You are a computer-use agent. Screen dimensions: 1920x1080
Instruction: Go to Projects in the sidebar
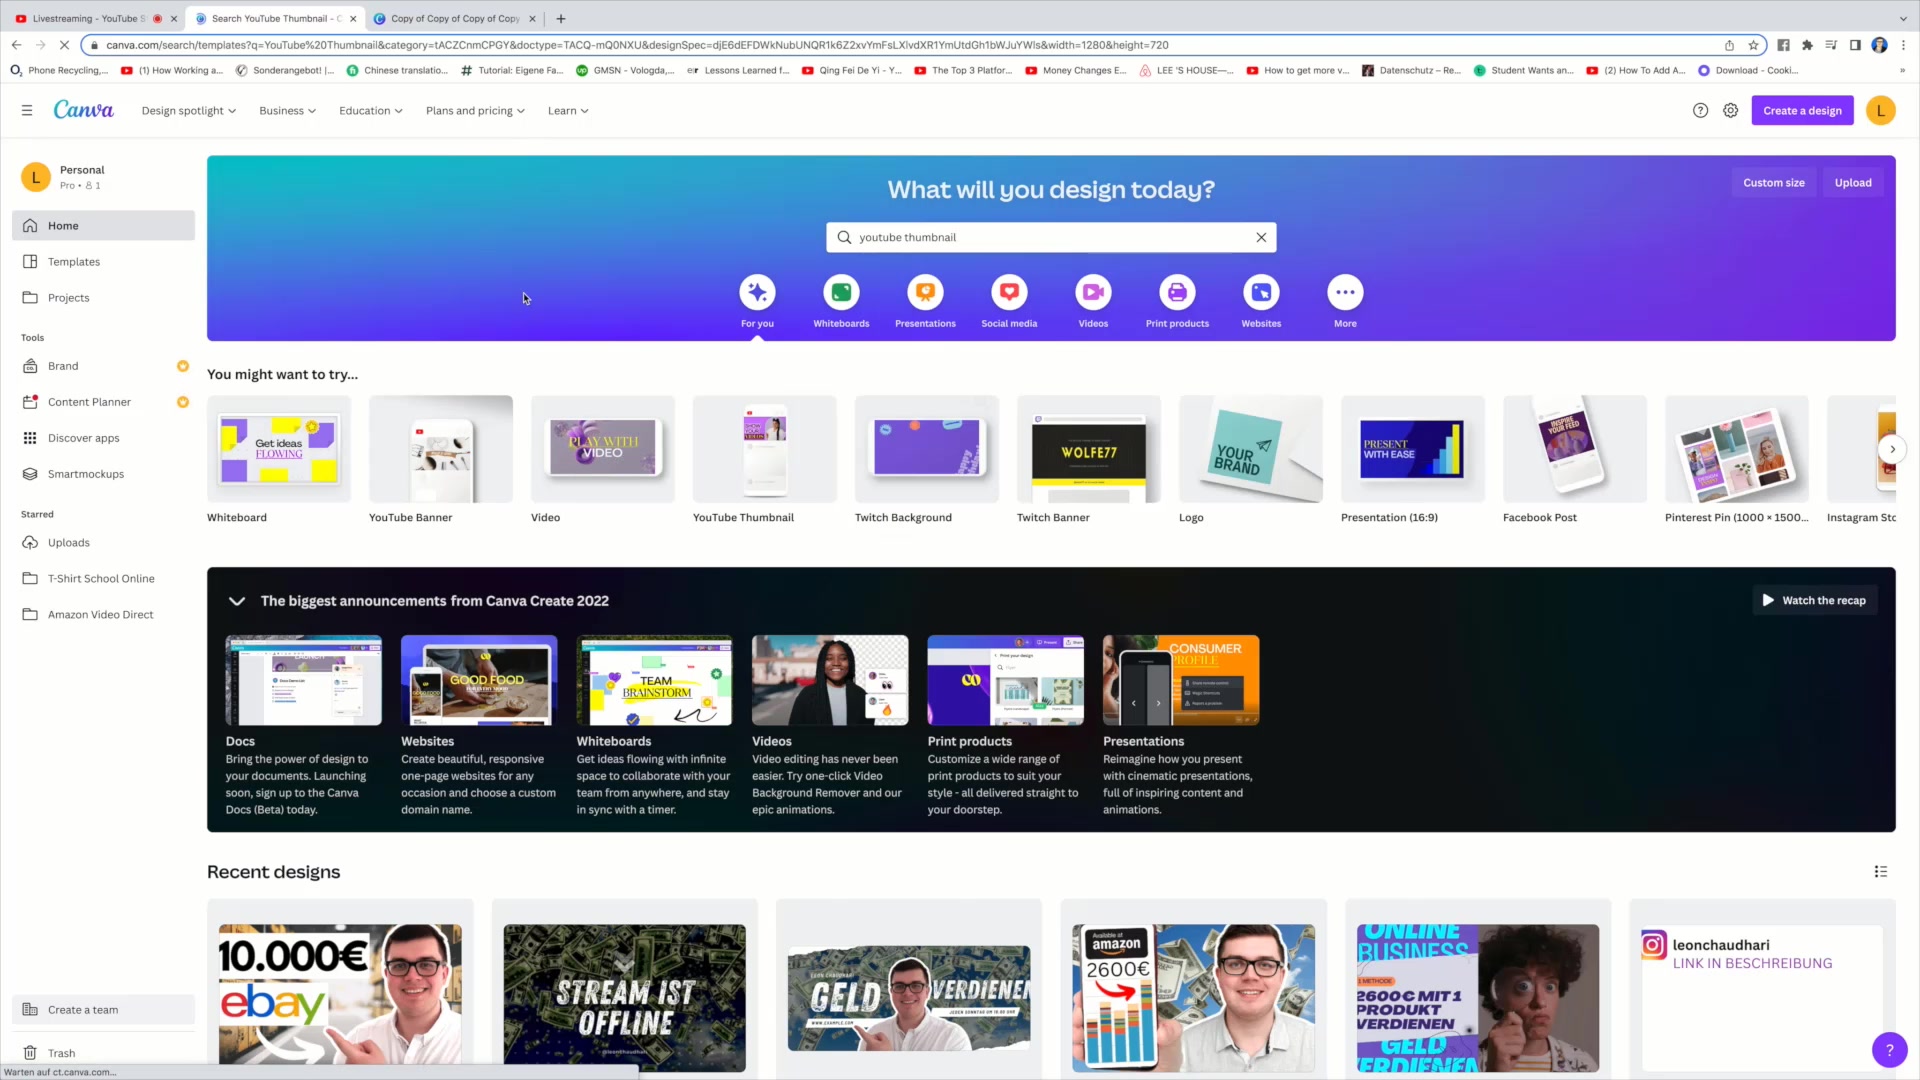pos(68,298)
